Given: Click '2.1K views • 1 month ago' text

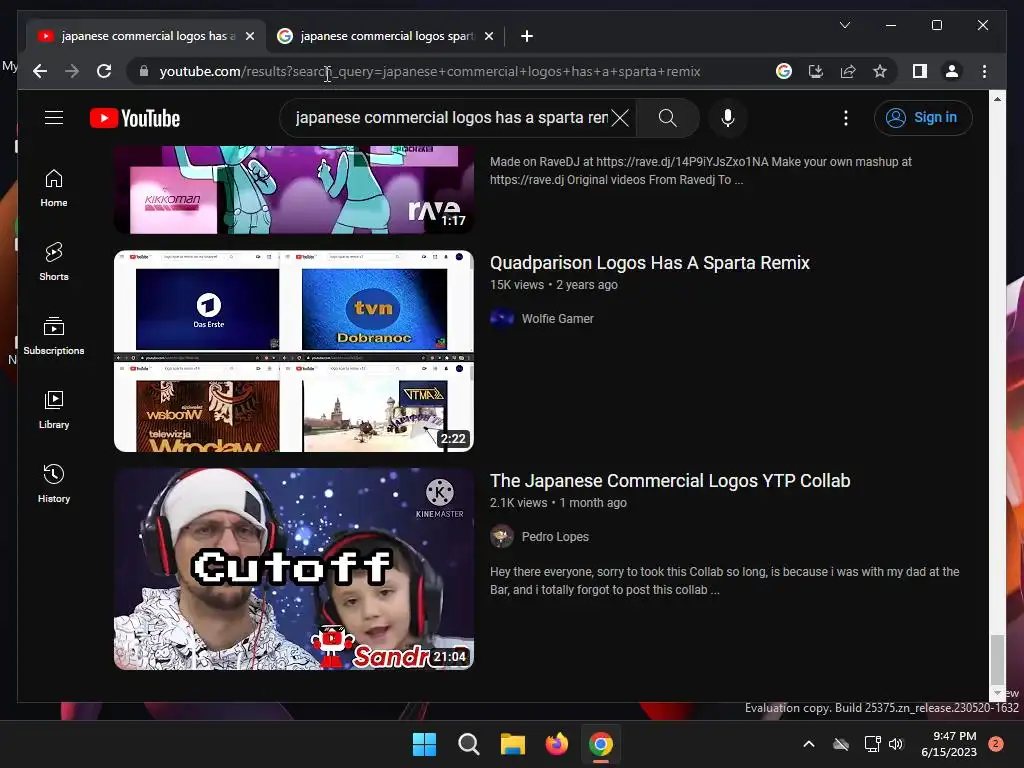Looking at the screenshot, I should click(558, 503).
